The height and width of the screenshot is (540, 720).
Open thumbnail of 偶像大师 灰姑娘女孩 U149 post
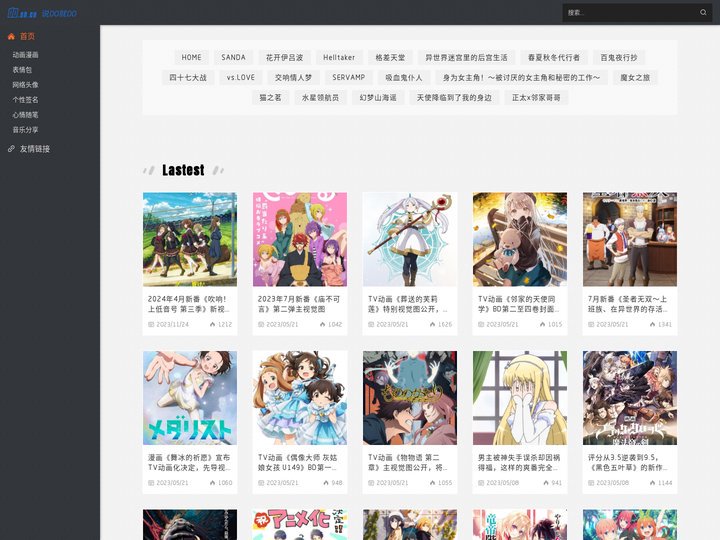[x=300, y=398]
